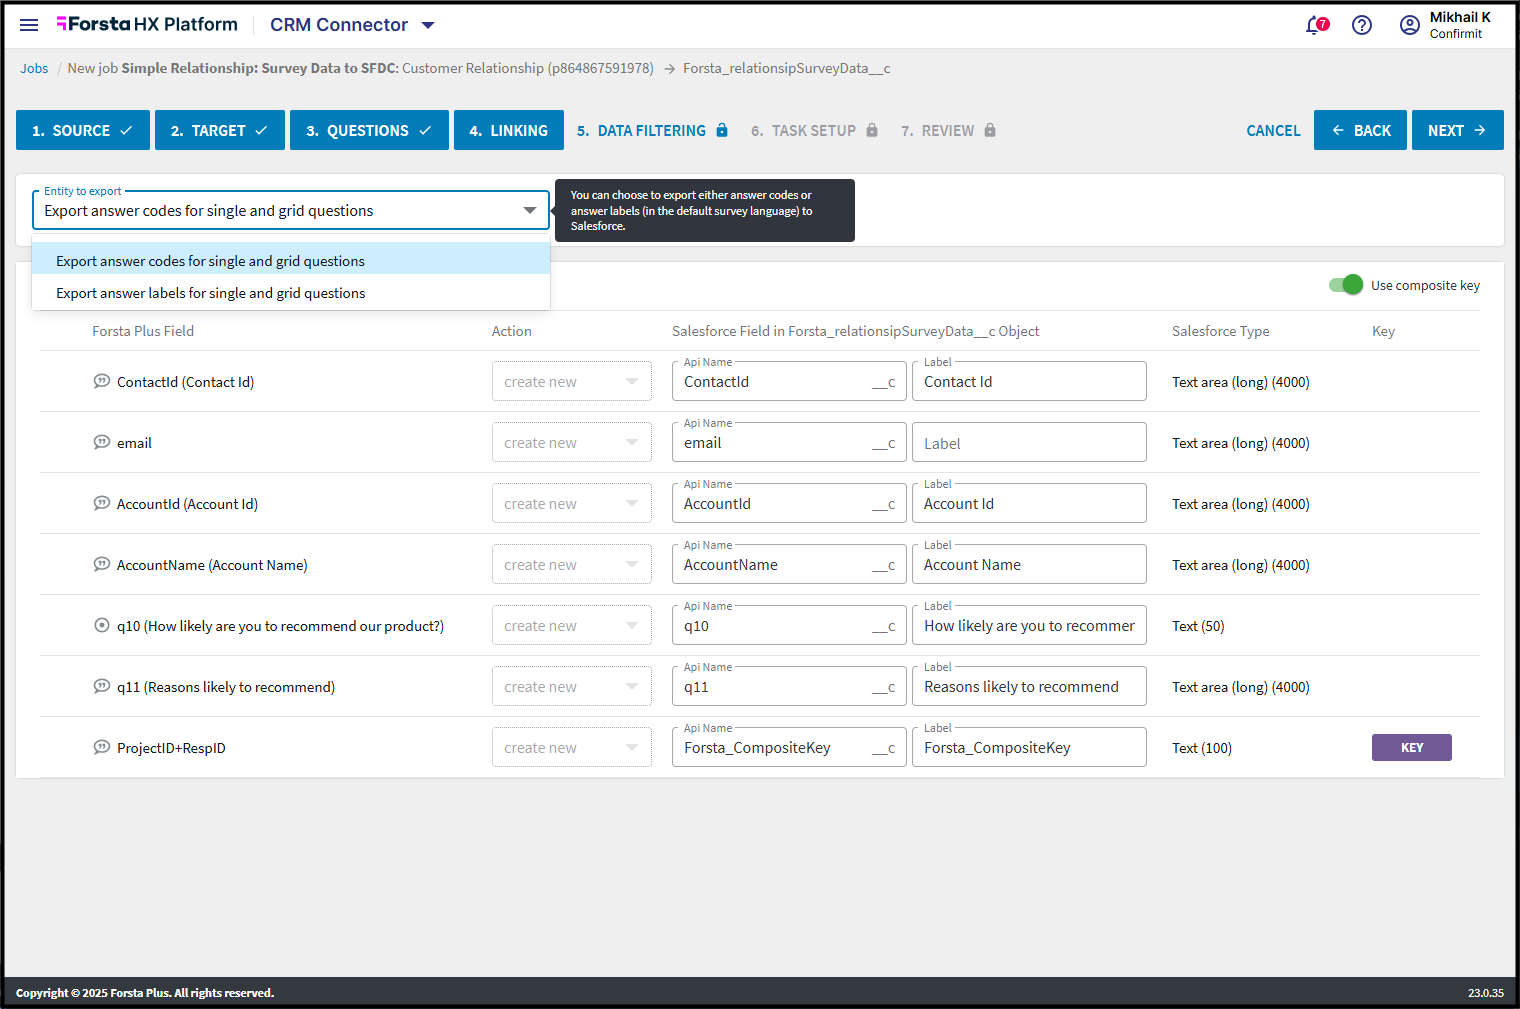Click the q11 row comment icon
Image resolution: width=1520 pixels, height=1009 pixels.
102,686
